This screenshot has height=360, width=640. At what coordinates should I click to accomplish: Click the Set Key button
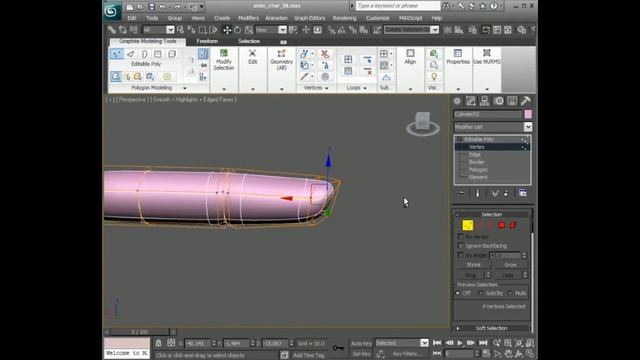[x=361, y=354]
